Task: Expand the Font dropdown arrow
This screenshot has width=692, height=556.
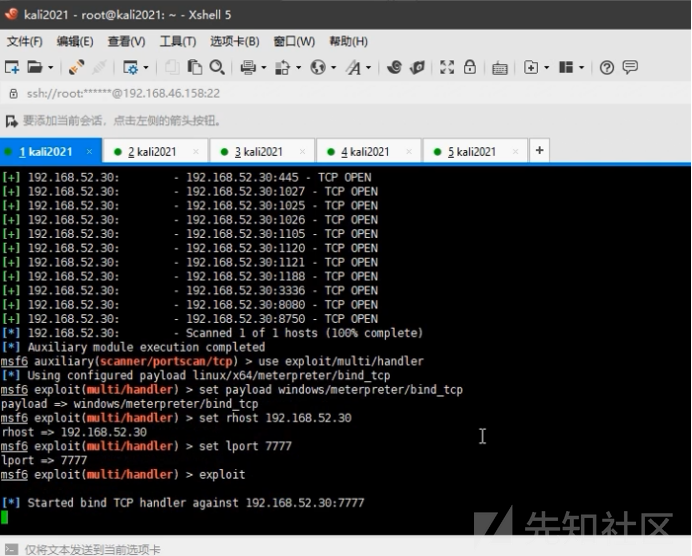Action: point(369,68)
